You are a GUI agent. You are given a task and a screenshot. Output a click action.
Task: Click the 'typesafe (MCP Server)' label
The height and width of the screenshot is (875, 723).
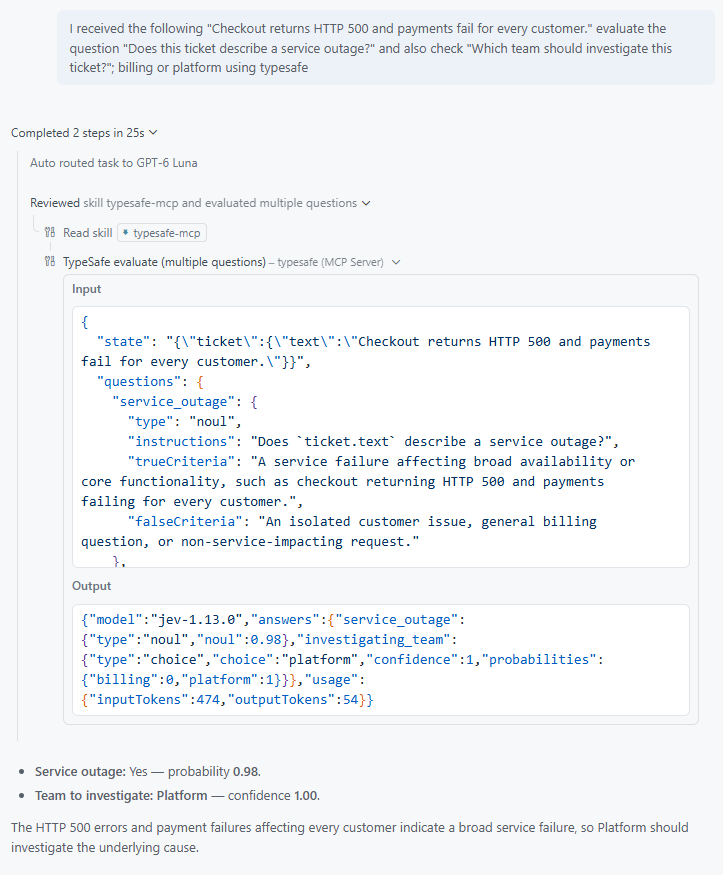tap(330, 262)
